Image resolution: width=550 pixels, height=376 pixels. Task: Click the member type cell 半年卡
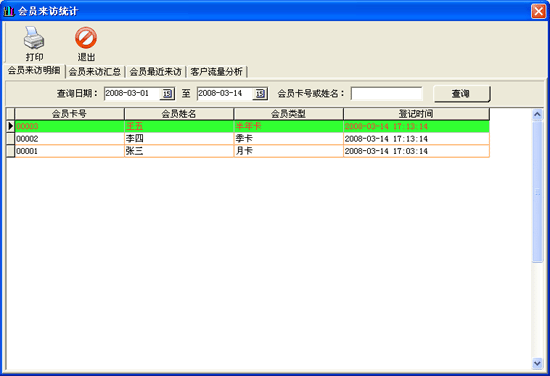point(288,126)
